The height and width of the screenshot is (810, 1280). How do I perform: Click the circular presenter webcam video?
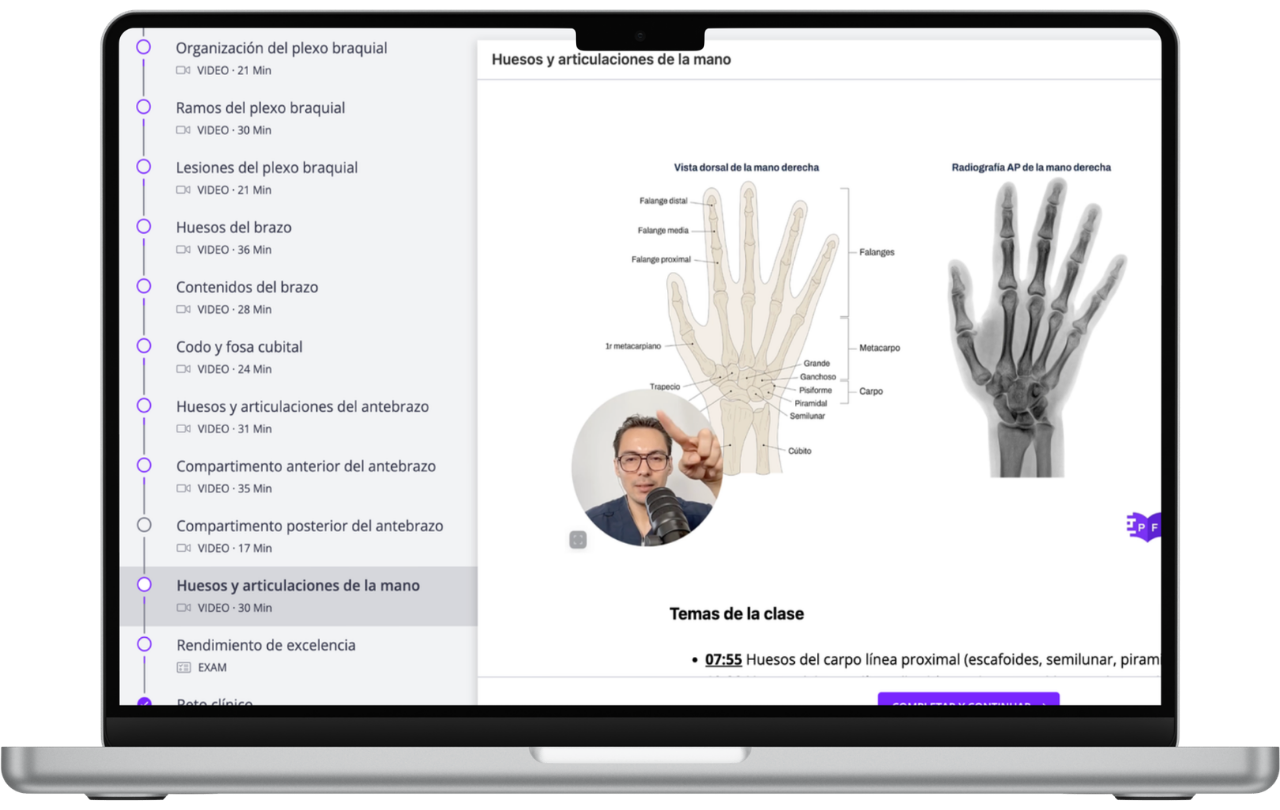point(645,468)
